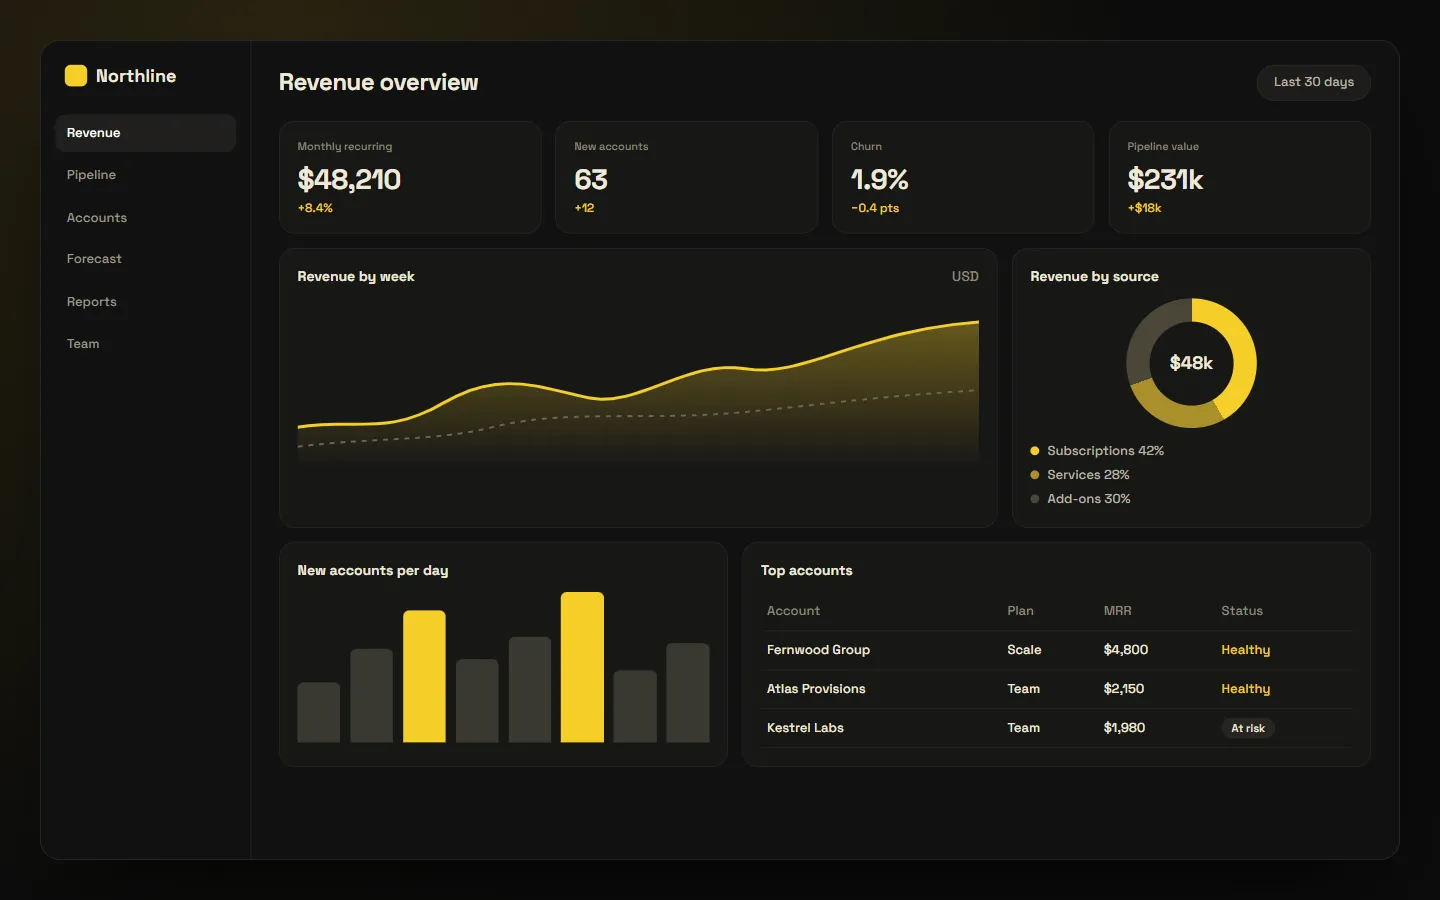This screenshot has width=1440, height=900.
Task: Click the Team plan cell for Kestrel Labs
Action: pos(1023,728)
